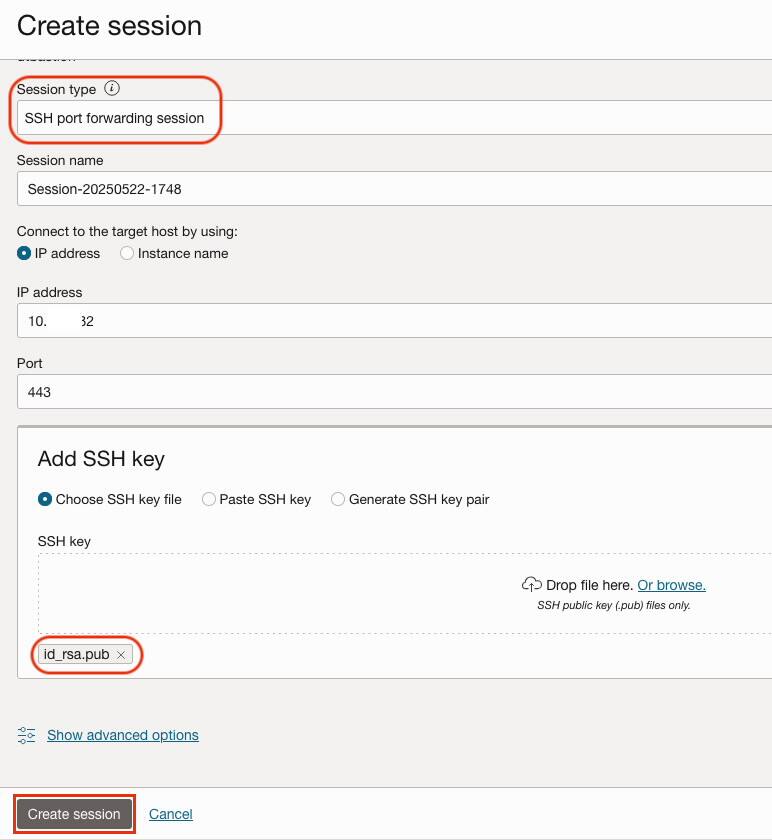Click the id_rsa.pub file name chip
Viewport: 772px width, 840px height.
pyautogui.click(x=77, y=655)
